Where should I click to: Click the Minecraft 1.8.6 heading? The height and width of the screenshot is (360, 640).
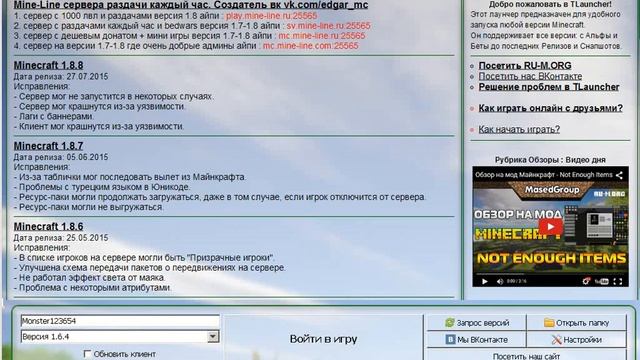pos(49,227)
